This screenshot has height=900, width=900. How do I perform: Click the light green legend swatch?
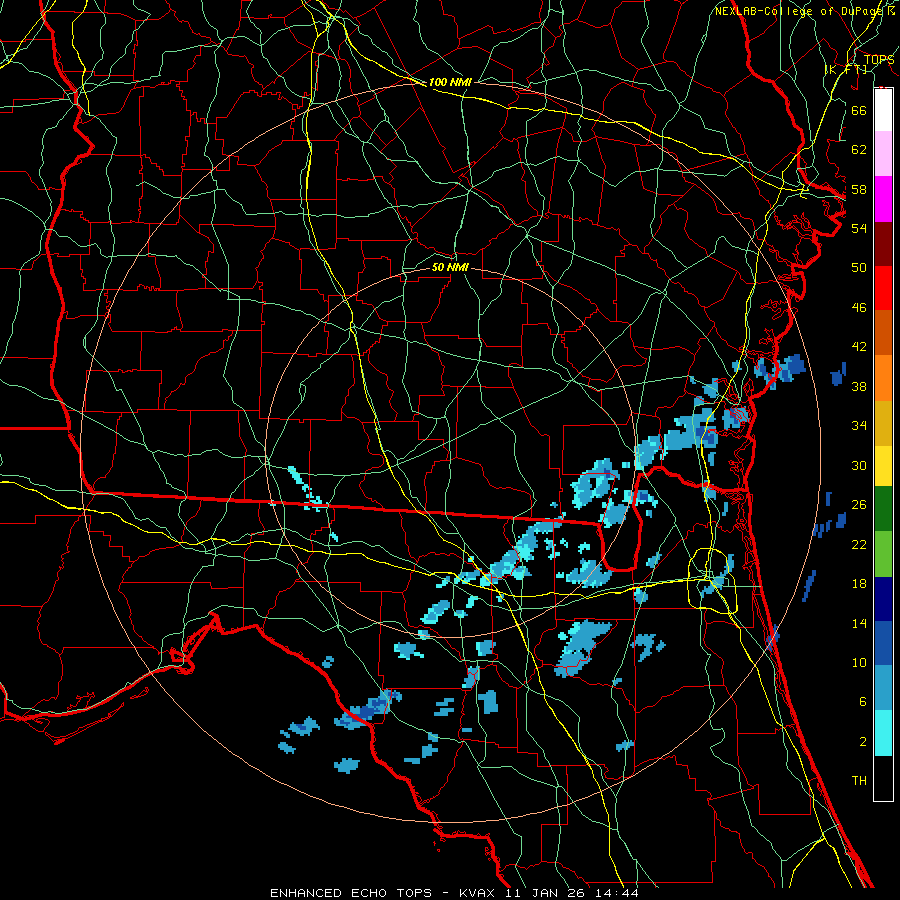click(883, 554)
